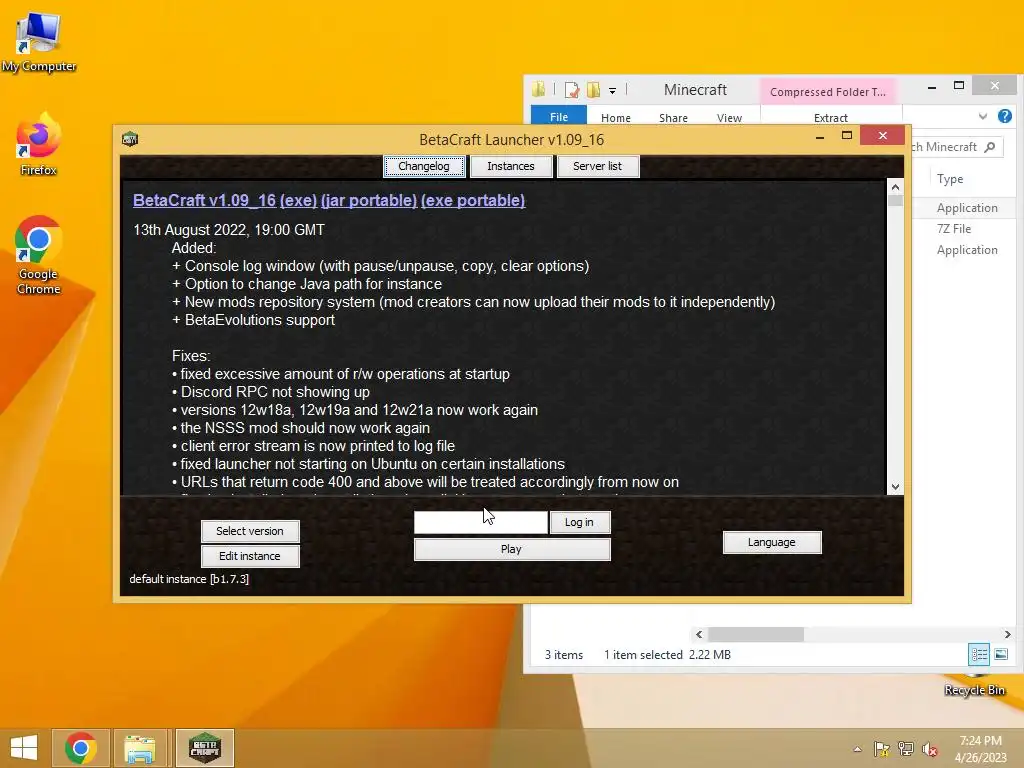Open network status tray icon
Viewport: 1024px width, 768px height.
pos(906,749)
